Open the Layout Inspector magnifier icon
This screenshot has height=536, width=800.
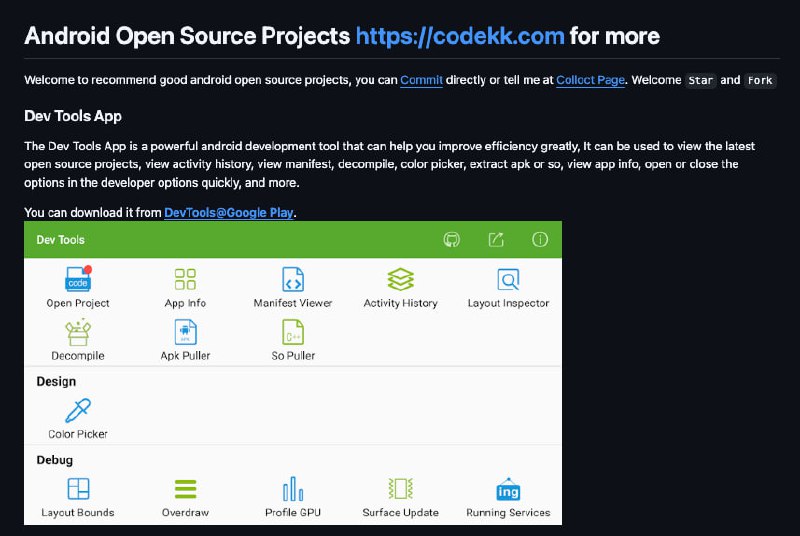(x=508, y=279)
